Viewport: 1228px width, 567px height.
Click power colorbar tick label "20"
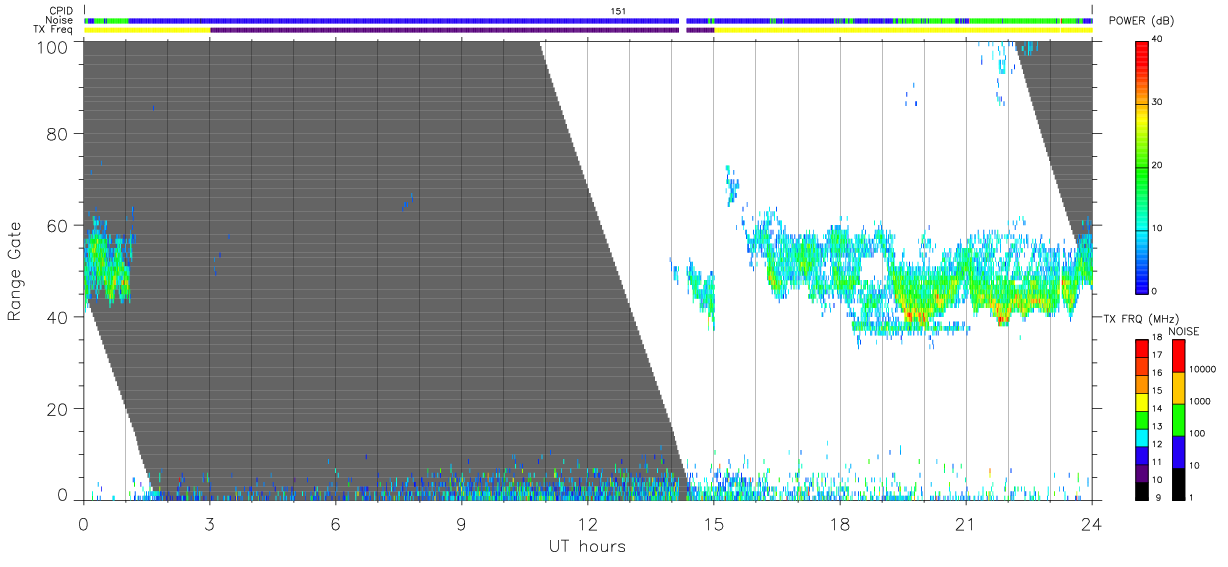click(x=1157, y=165)
